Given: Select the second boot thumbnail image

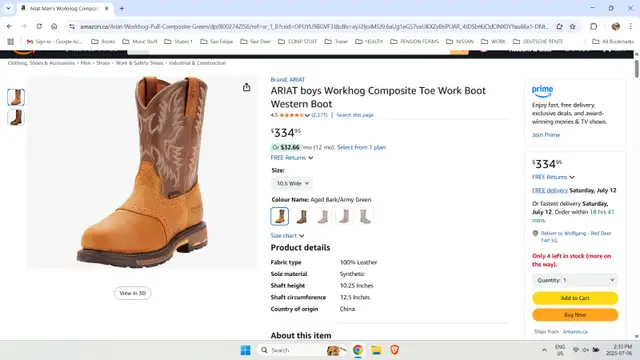Looking at the screenshot, I should (16, 118).
